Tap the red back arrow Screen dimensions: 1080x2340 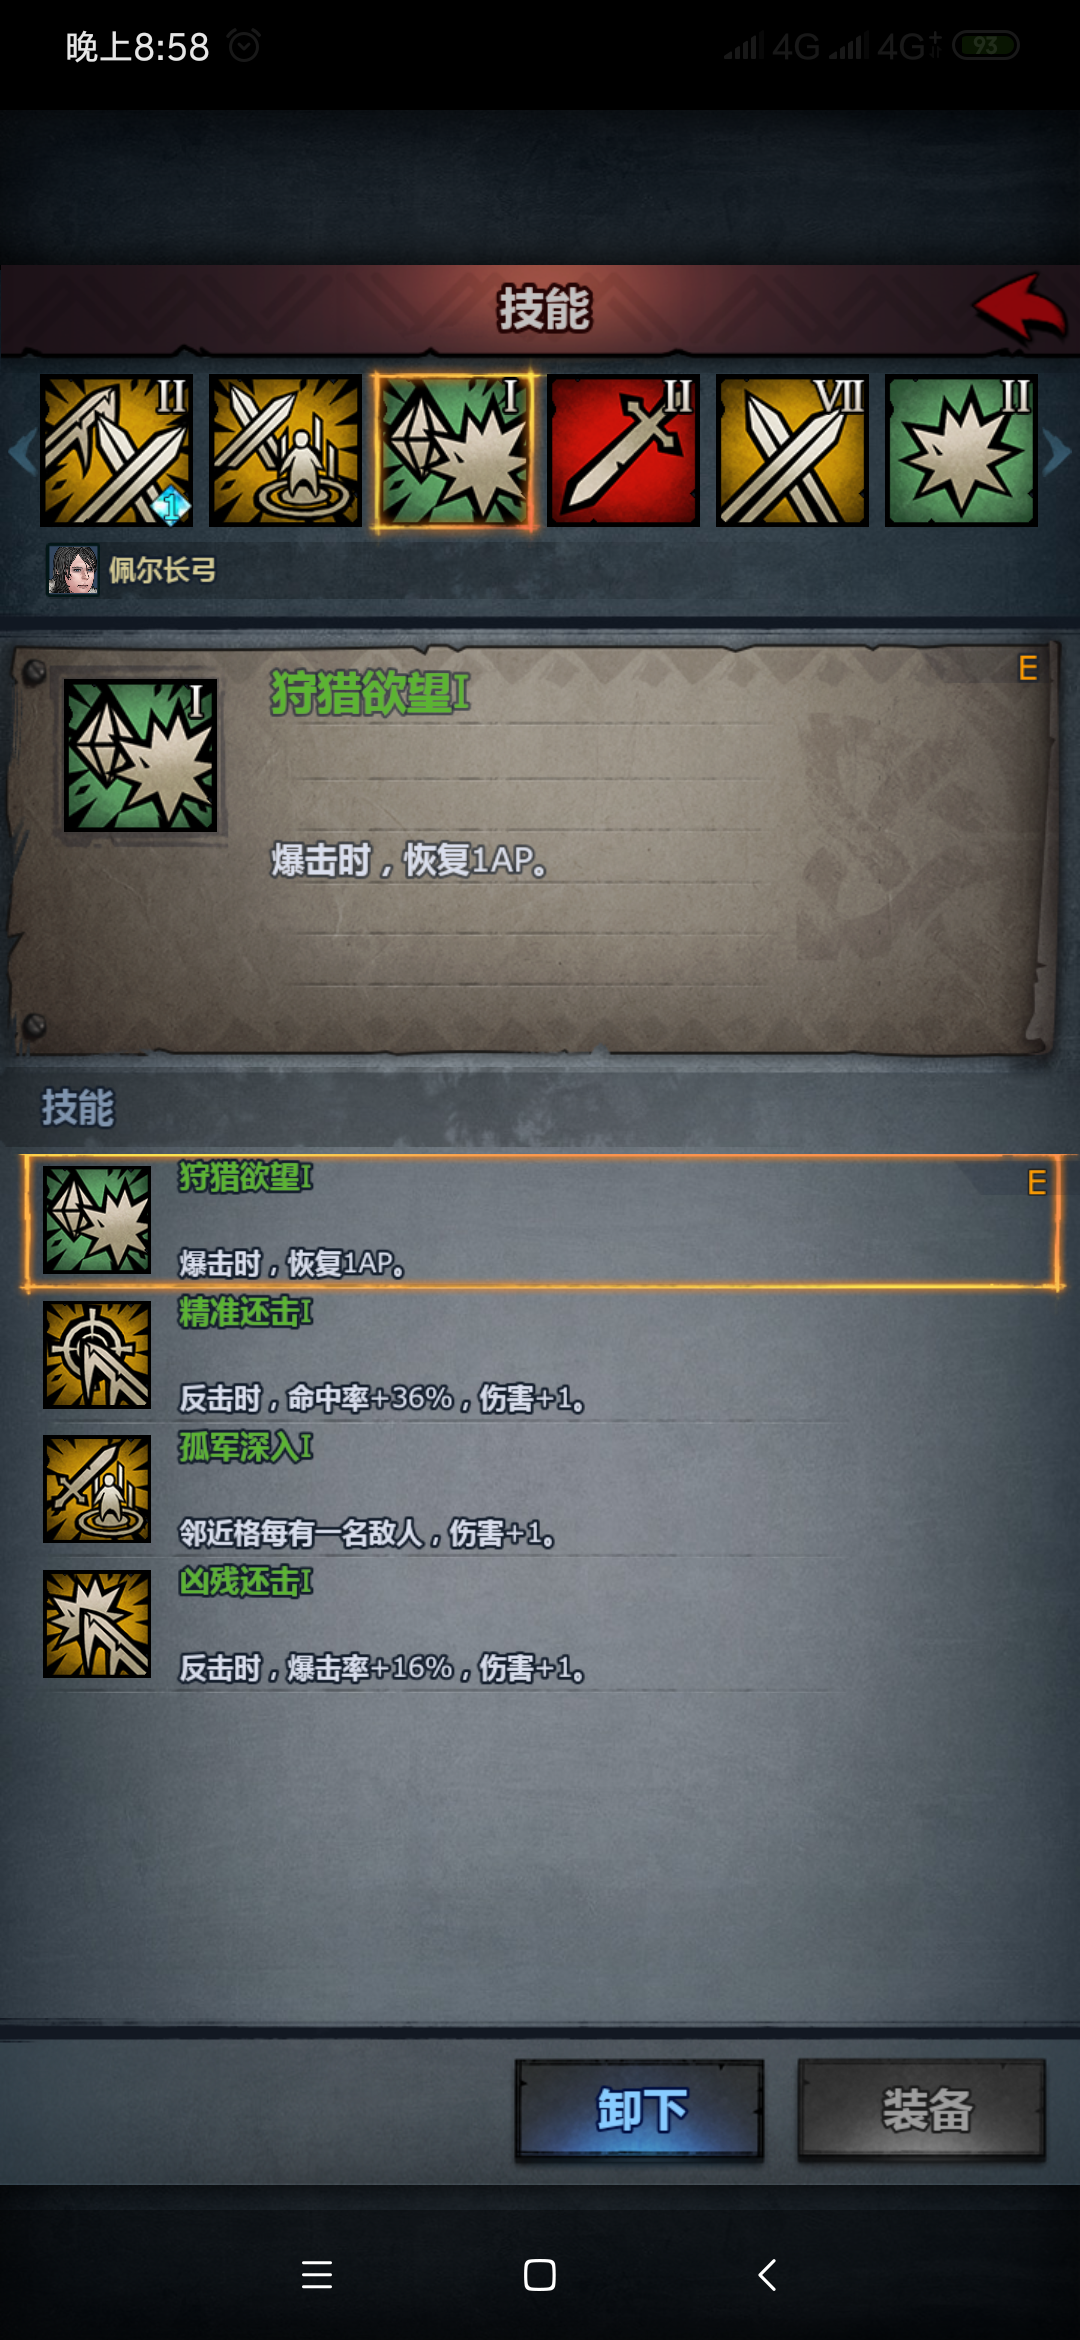pyautogui.click(x=1020, y=308)
